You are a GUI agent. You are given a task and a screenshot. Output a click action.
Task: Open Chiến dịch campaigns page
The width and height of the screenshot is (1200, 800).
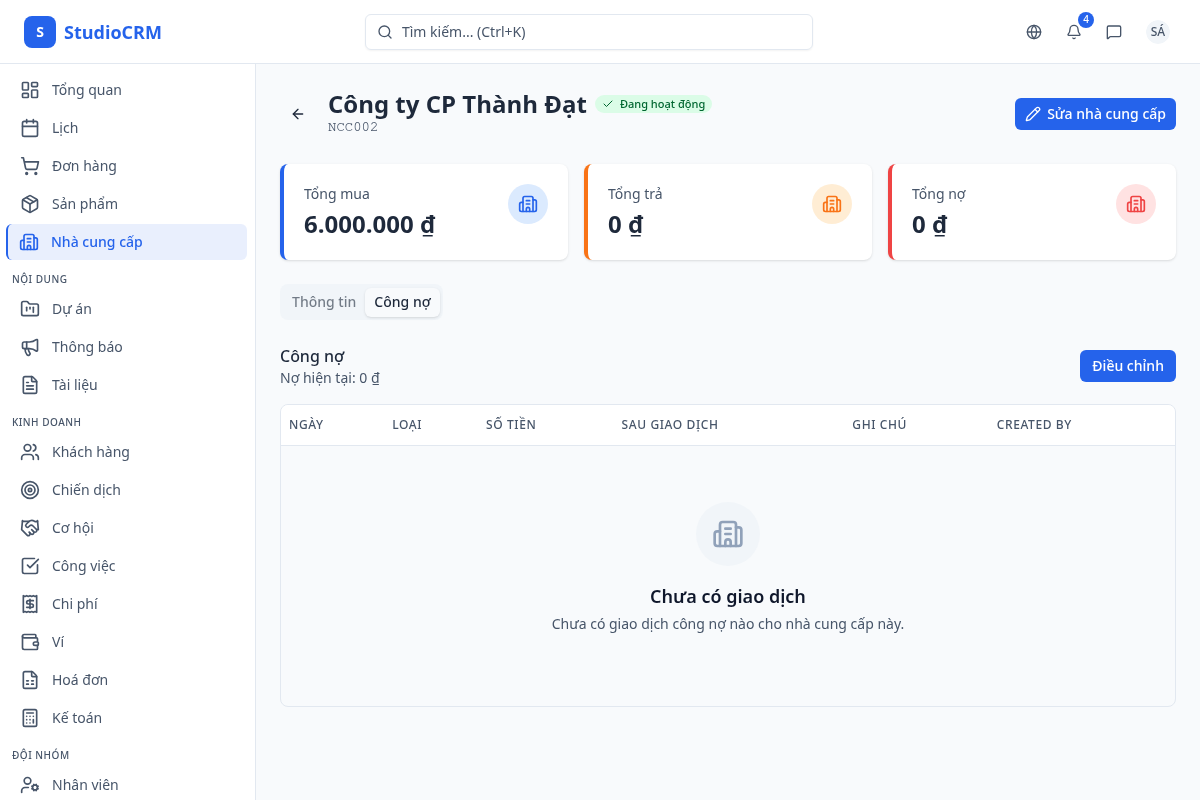click(x=86, y=490)
